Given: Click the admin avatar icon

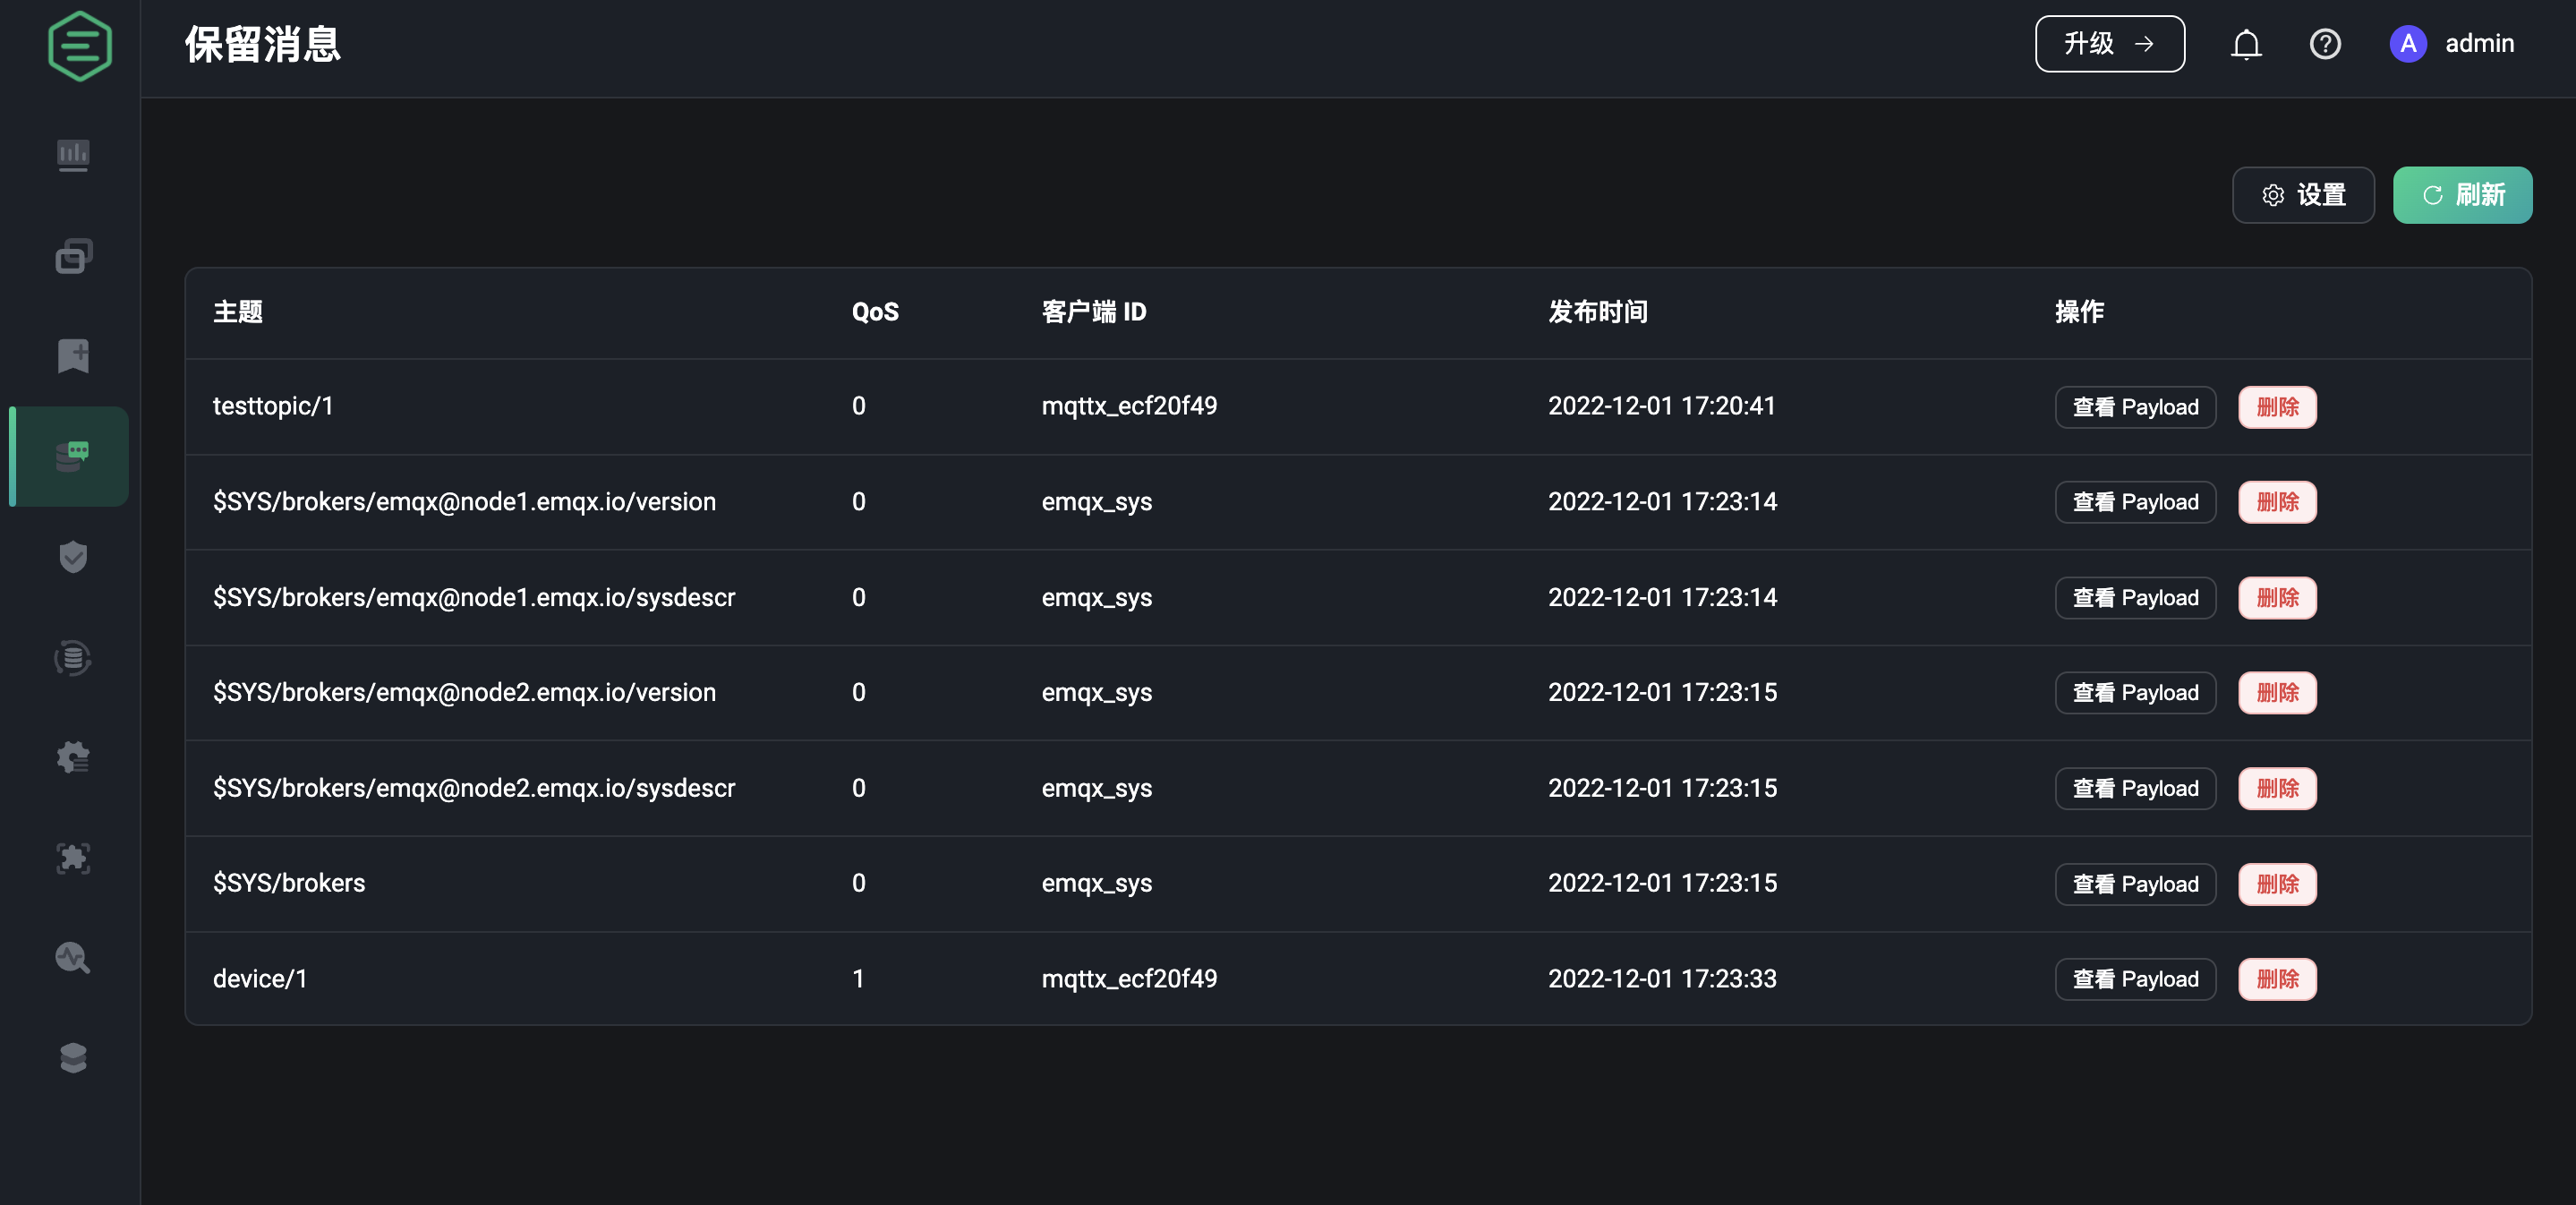Looking at the screenshot, I should coord(2408,44).
